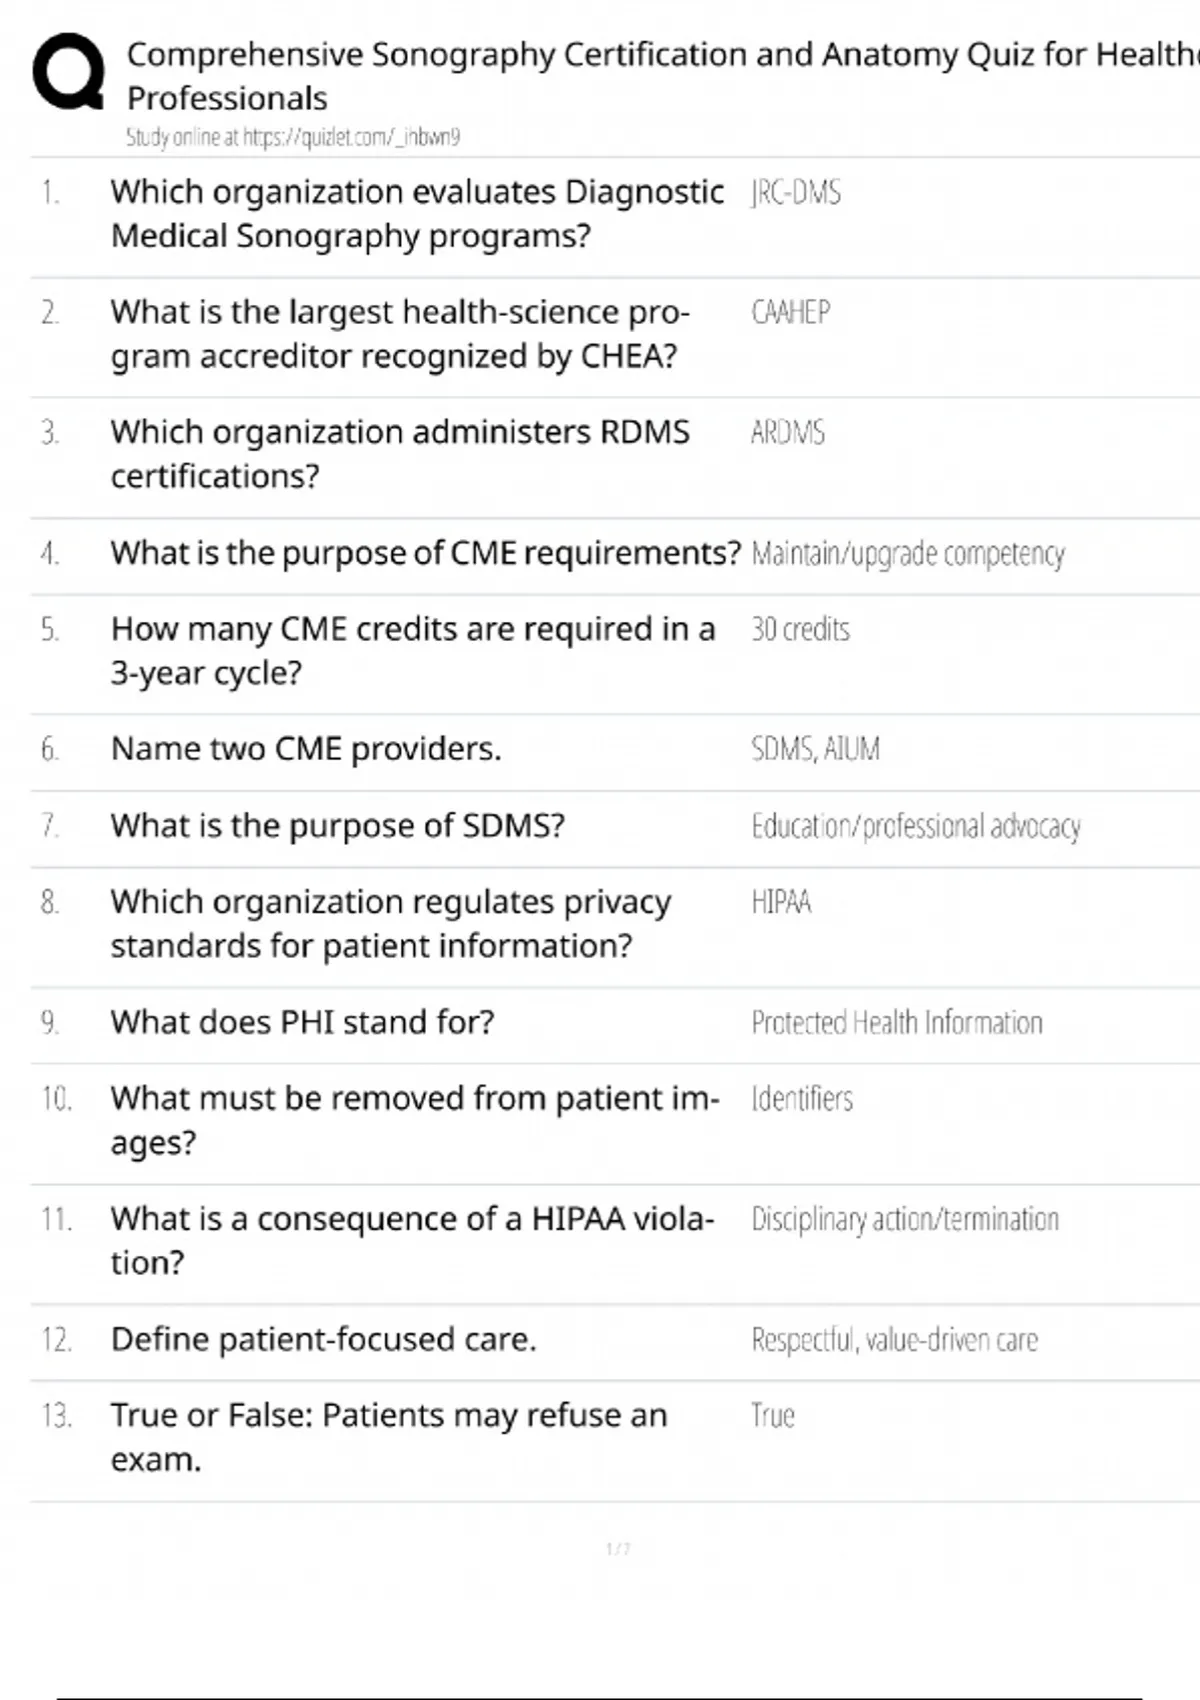Click the Quizlet Q logo icon

click(68, 71)
